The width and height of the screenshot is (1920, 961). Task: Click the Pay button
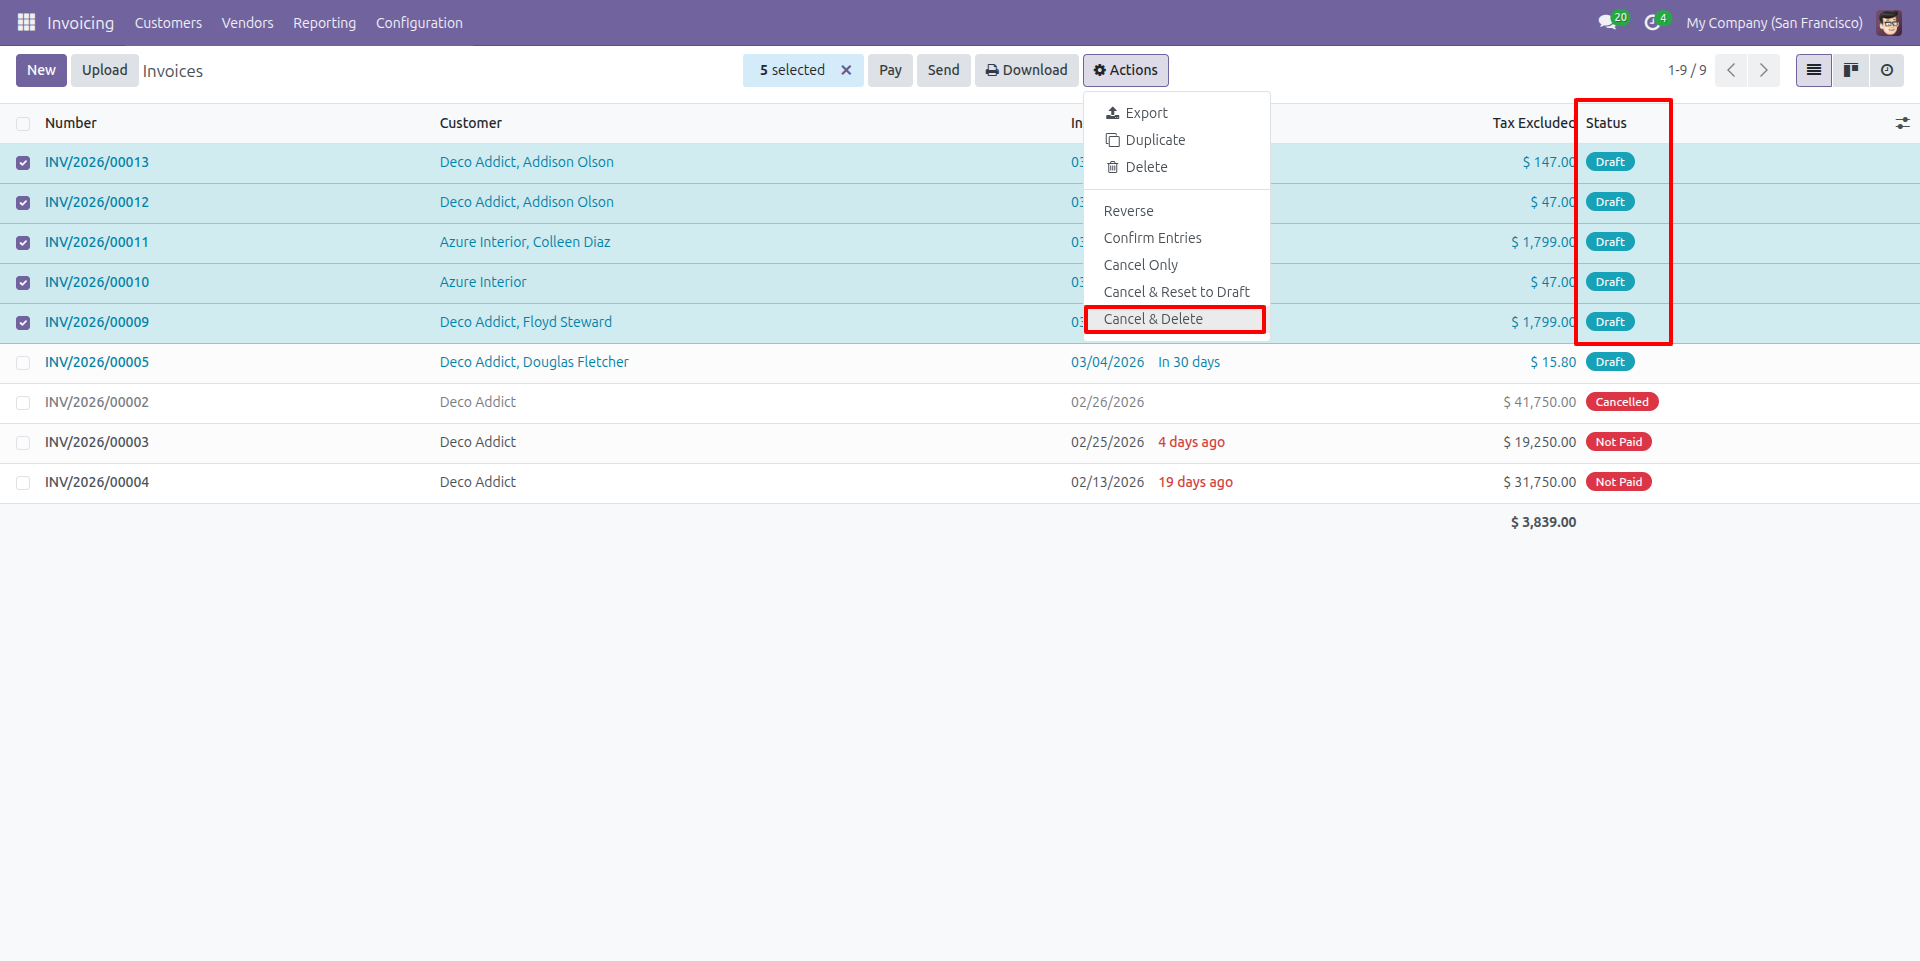[890, 70]
